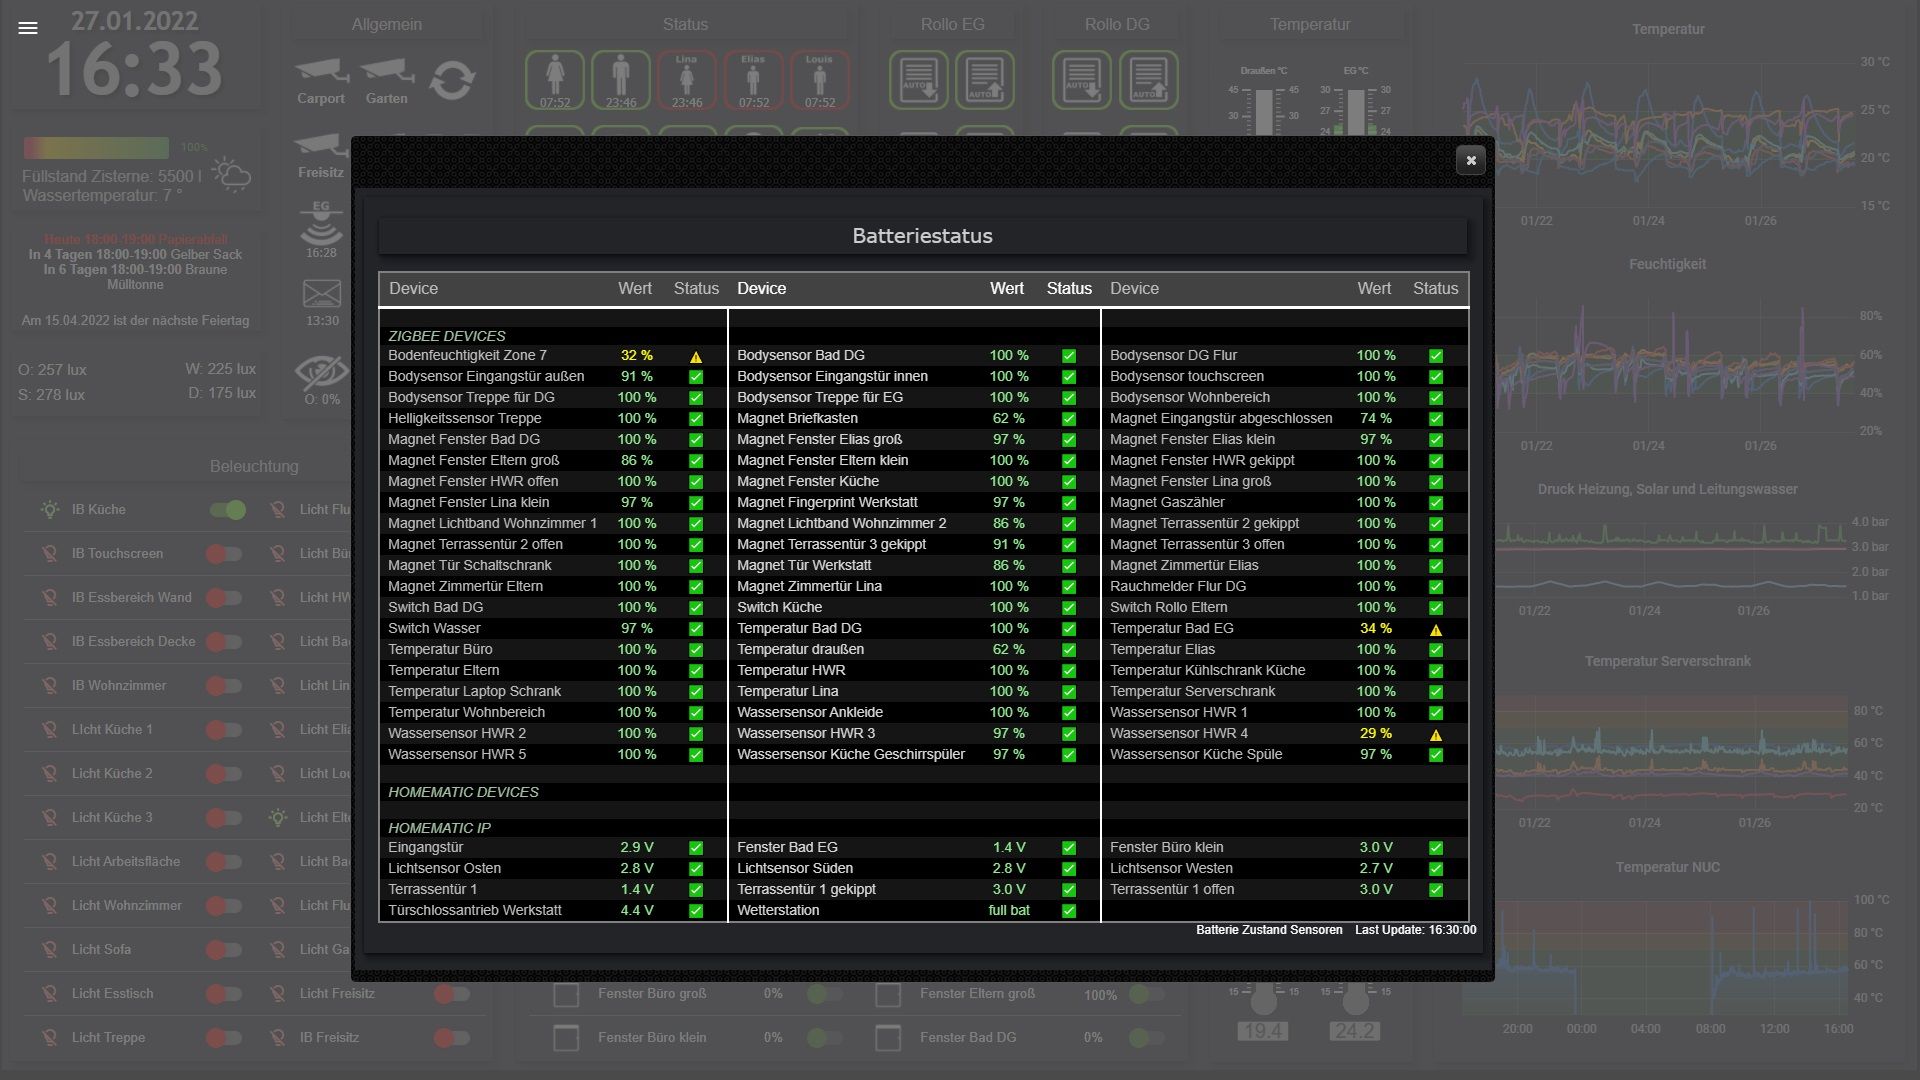Click status checkbox for Rauchmelder Flur DG
This screenshot has height=1080, width=1920.
coord(1436,587)
